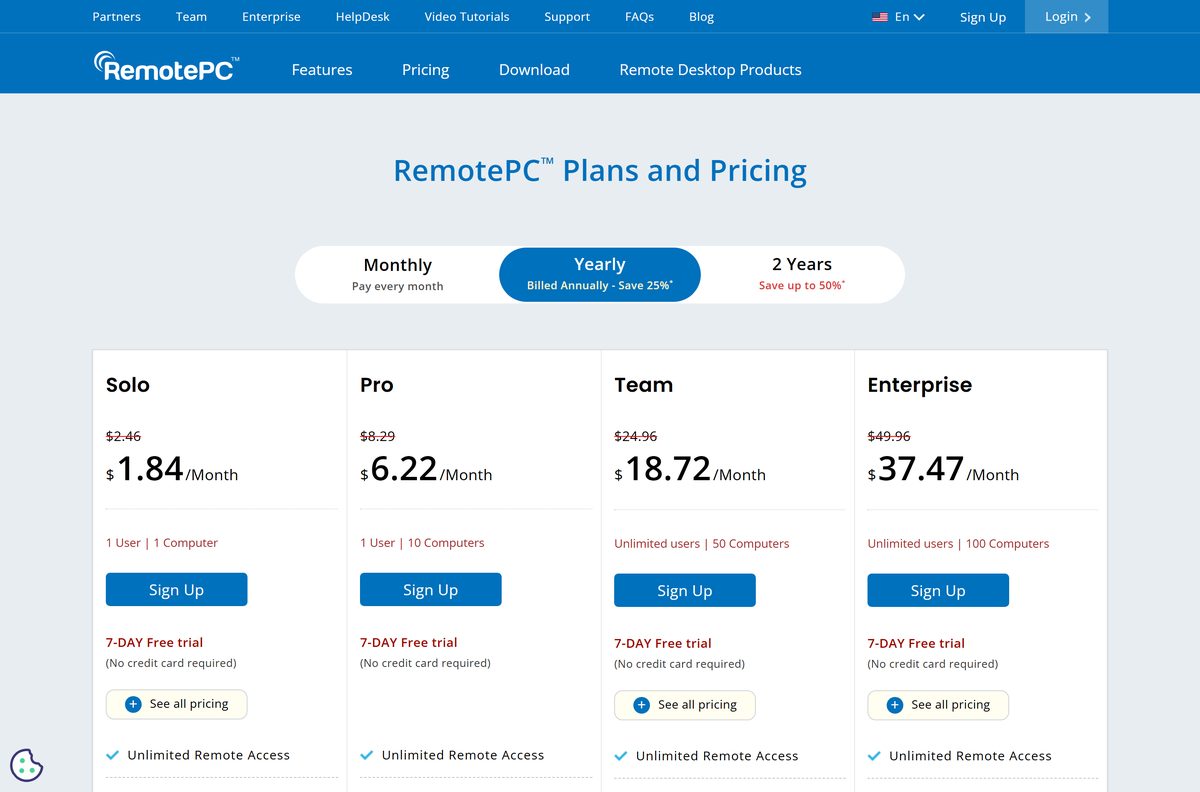
Task: Go to FAQs
Action: click(639, 17)
